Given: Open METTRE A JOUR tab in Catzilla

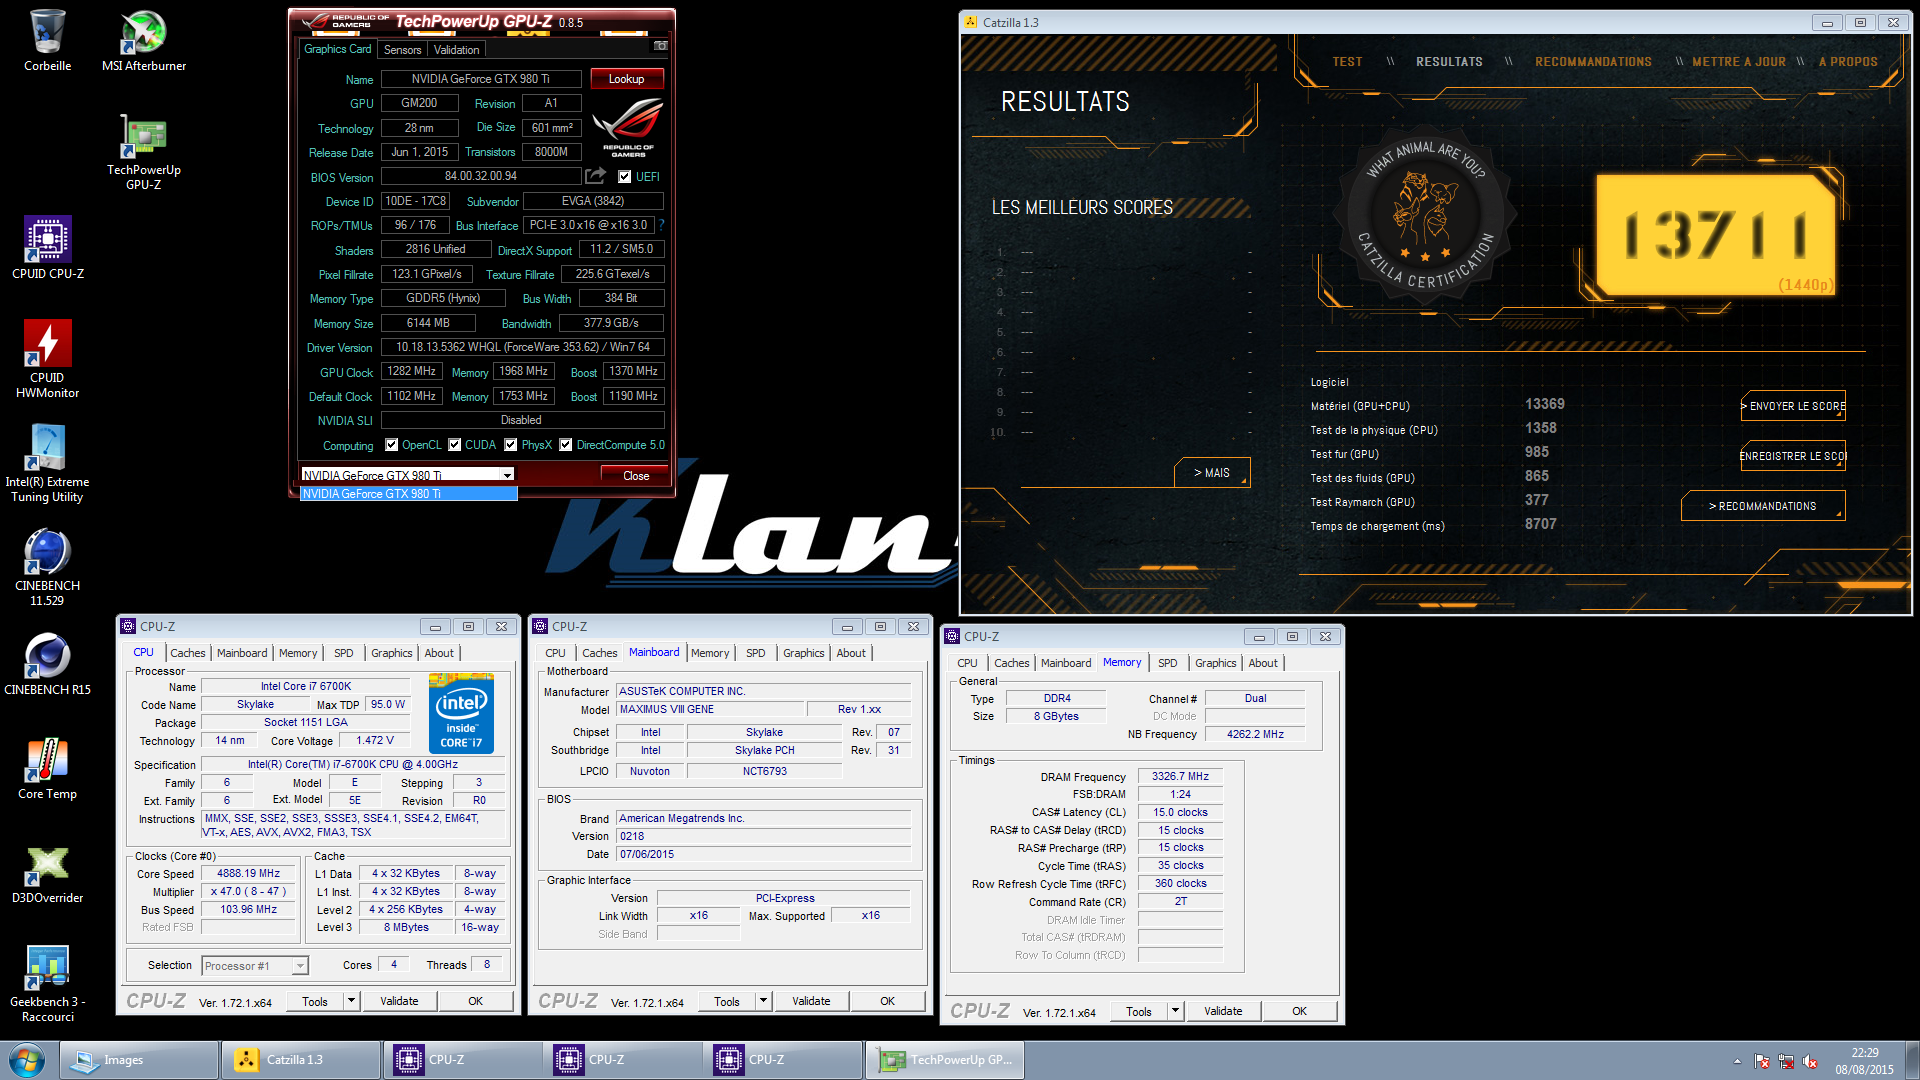Looking at the screenshot, I should point(1738,62).
